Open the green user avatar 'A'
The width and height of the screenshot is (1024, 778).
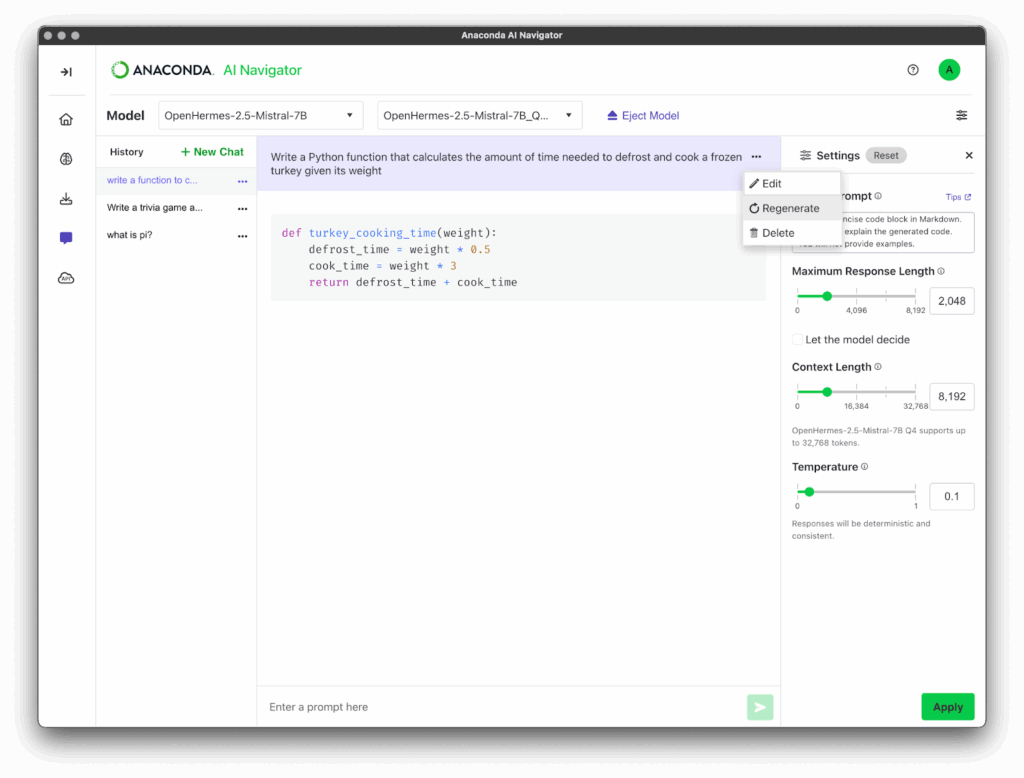949,70
